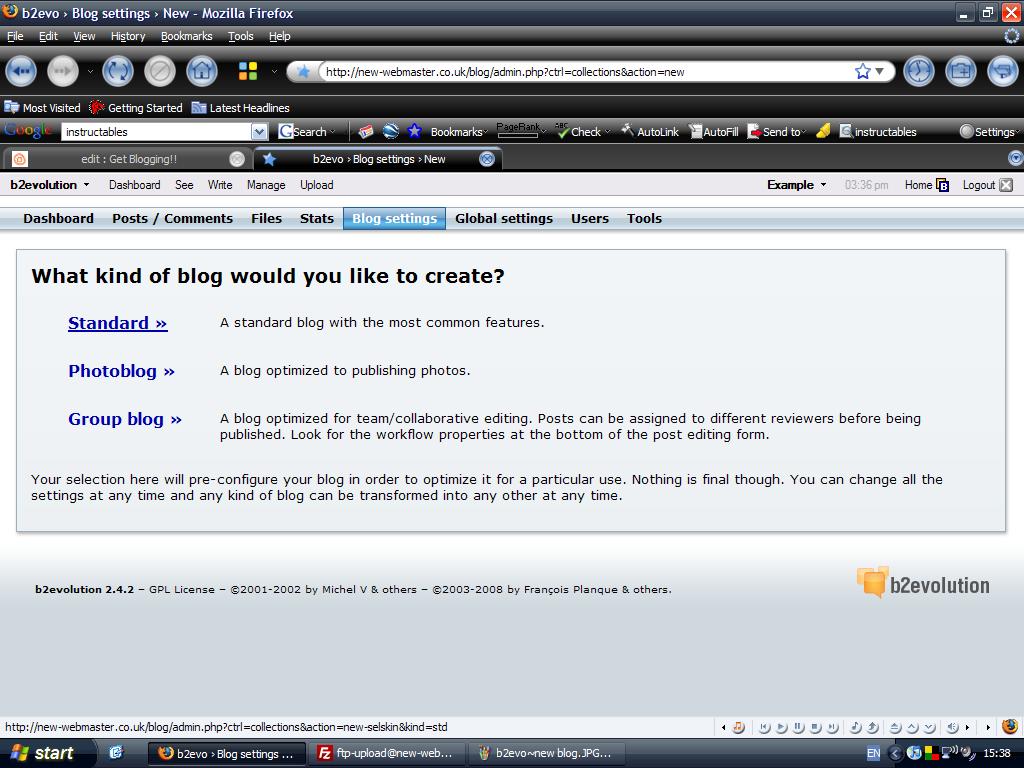1024x768 pixels.
Task: Click the AutoFill button on Google toolbar
Action: (x=714, y=132)
